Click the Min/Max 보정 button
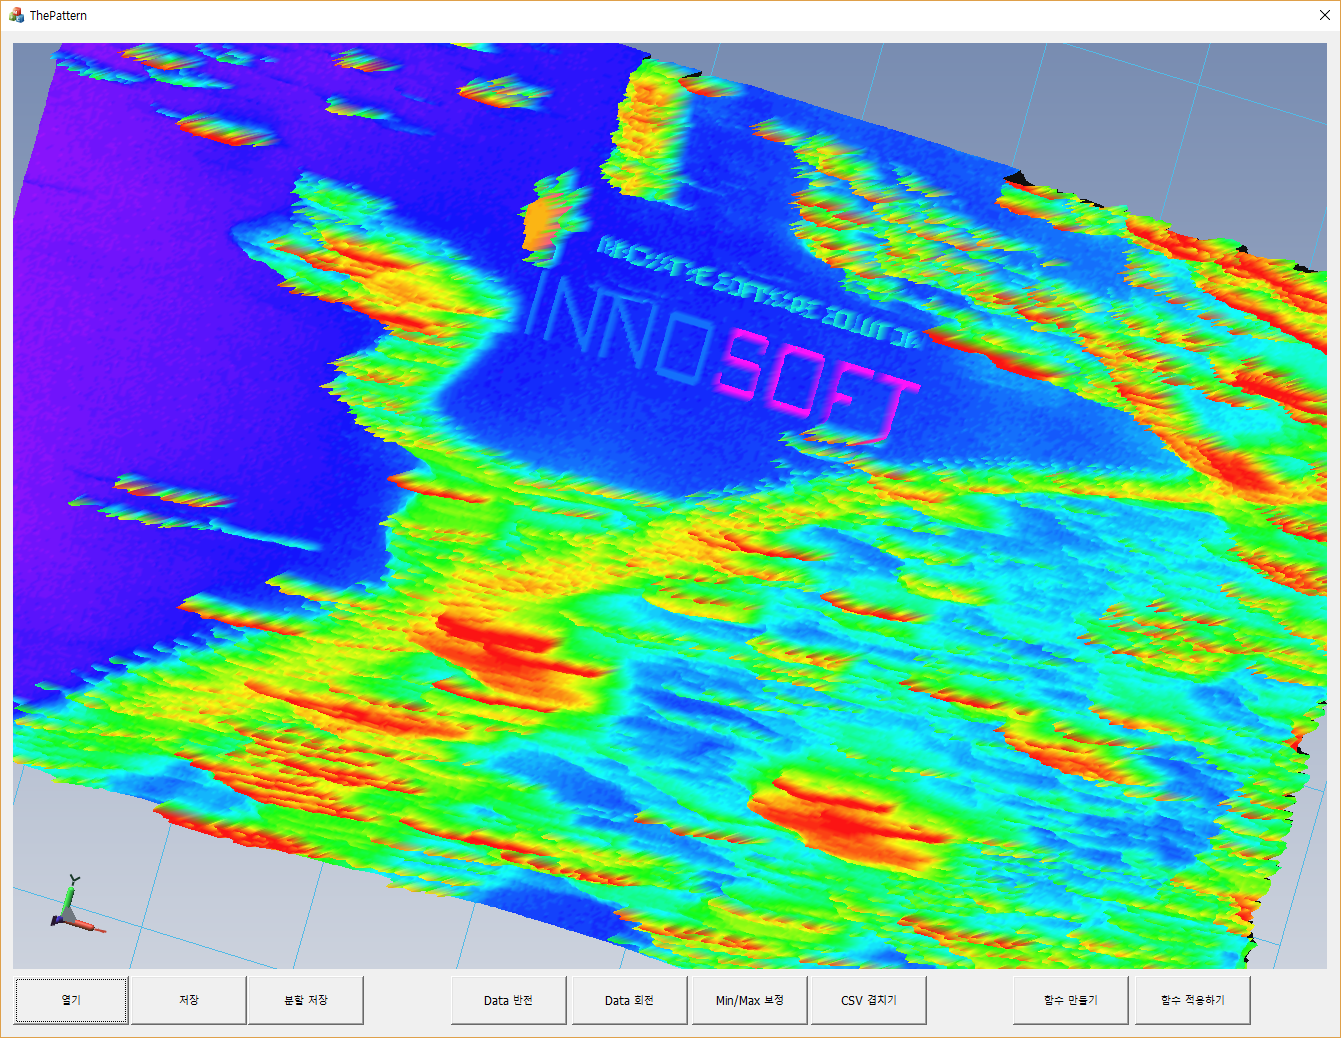1341x1038 pixels. point(750,1000)
